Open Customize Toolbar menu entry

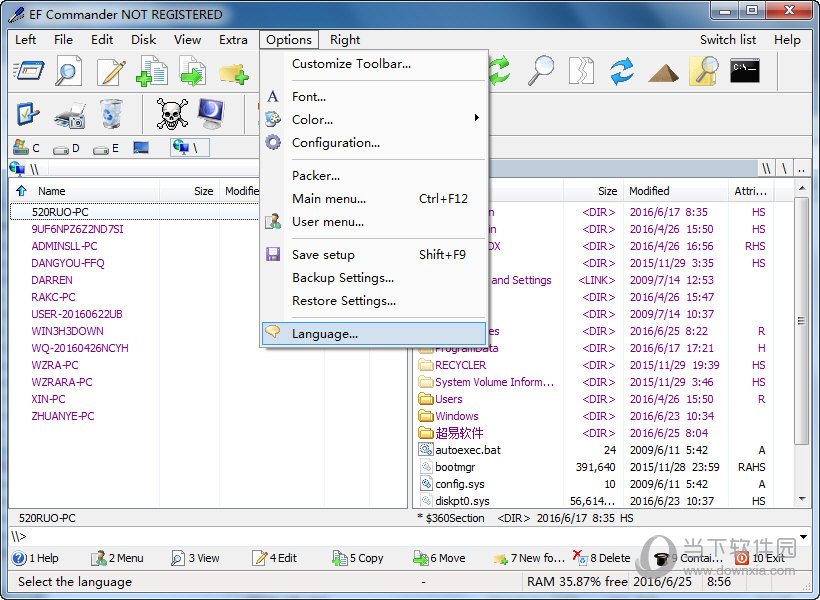coord(373,64)
